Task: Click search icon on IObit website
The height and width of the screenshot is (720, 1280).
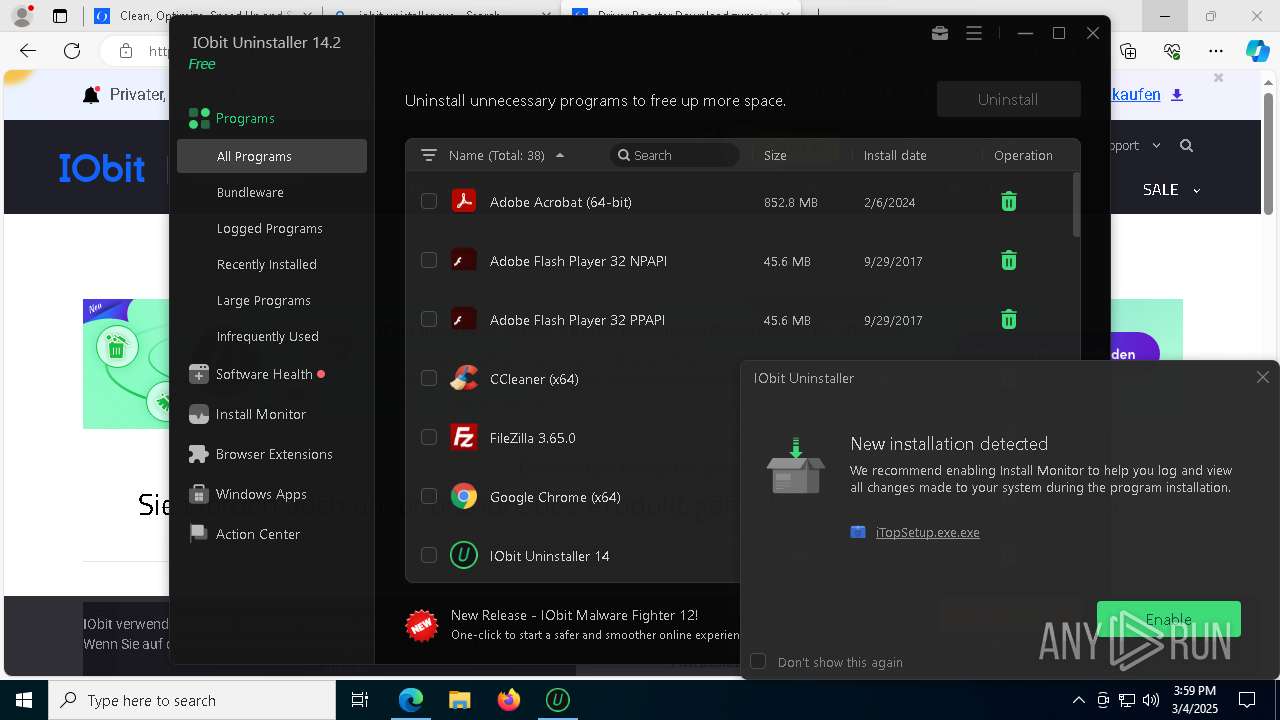Action: pyautogui.click(x=1186, y=145)
